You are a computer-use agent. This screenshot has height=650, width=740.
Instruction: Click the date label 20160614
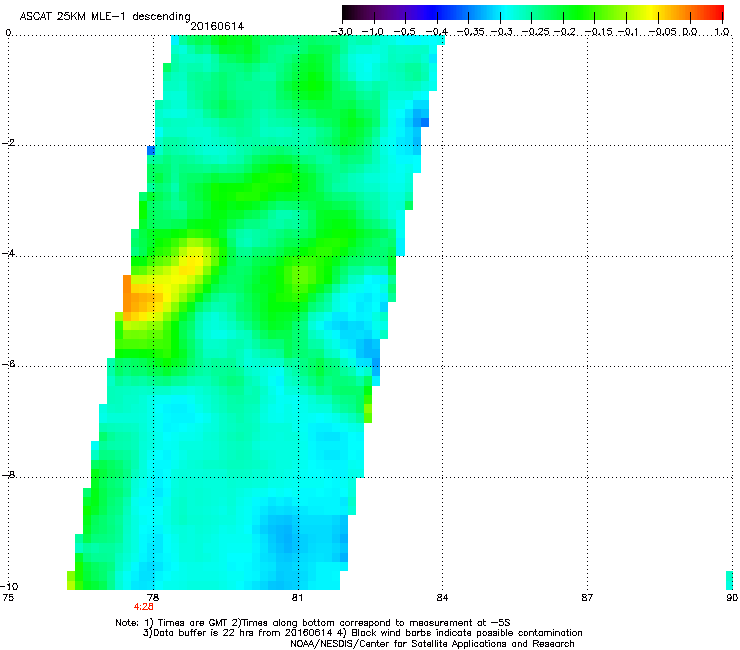click(217, 26)
